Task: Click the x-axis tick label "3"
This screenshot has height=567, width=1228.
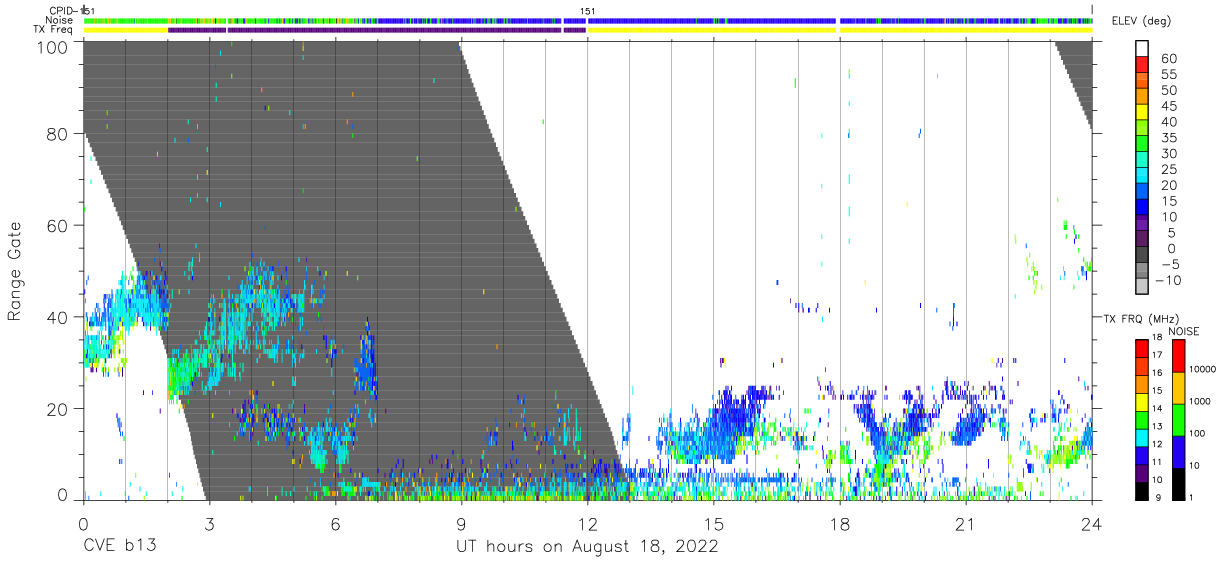Action: click(209, 524)
